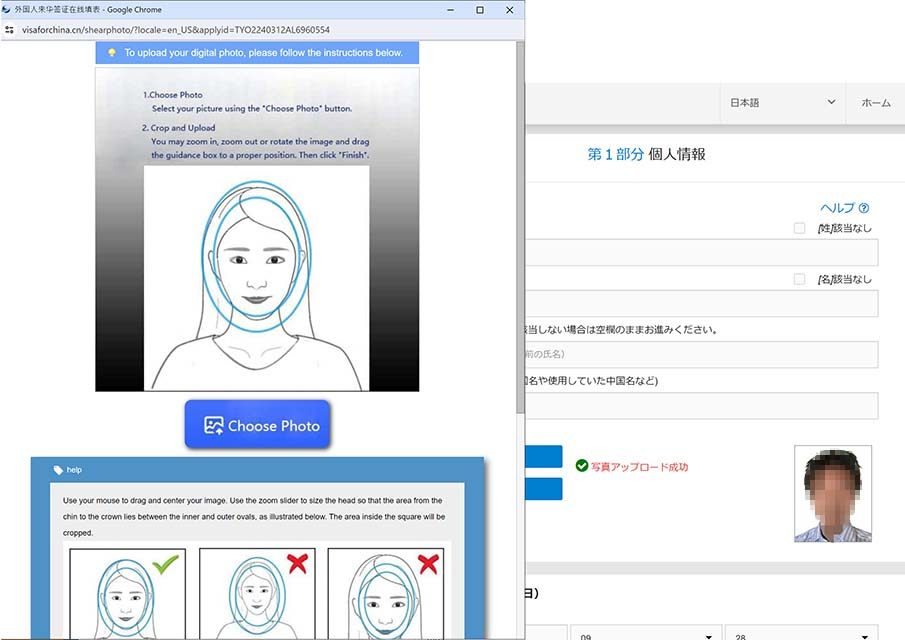This screenshot has height=640, width=905.
Task: Click the green check on correct example photo
Action: pyautogui.click(x=167, y=565)
